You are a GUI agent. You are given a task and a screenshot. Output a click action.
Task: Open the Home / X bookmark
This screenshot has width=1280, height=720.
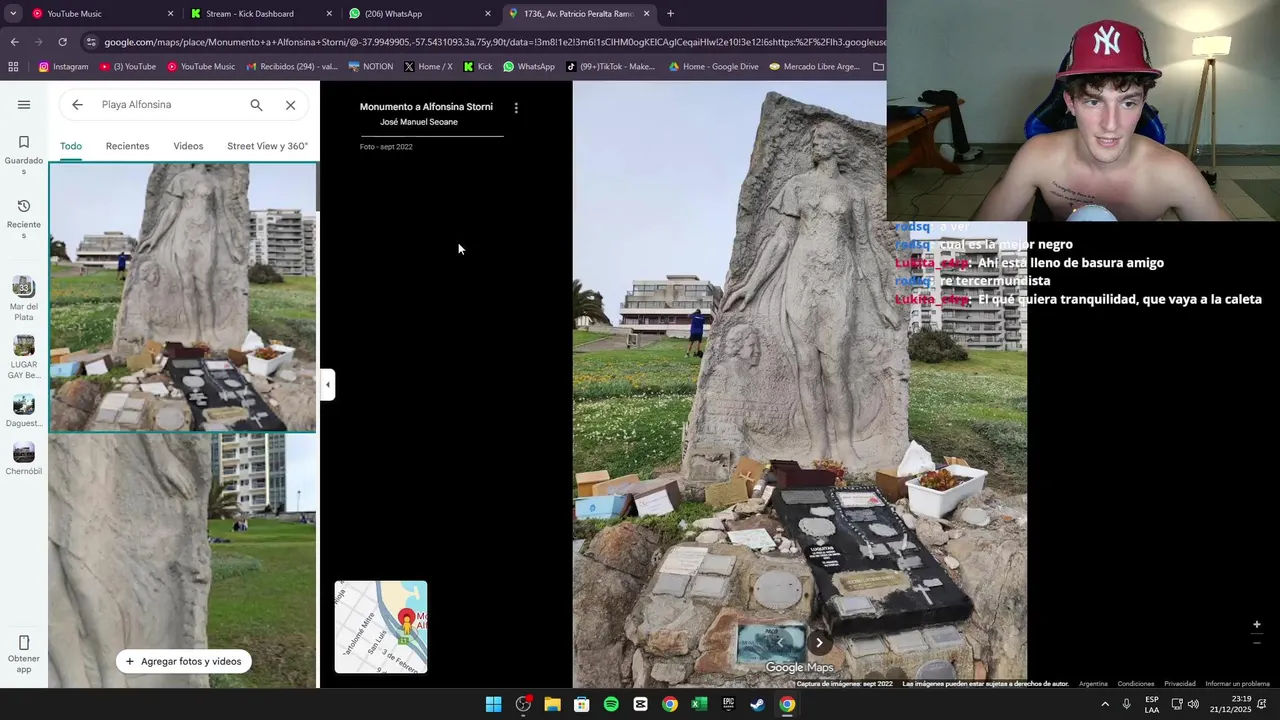tap(428, 67)
